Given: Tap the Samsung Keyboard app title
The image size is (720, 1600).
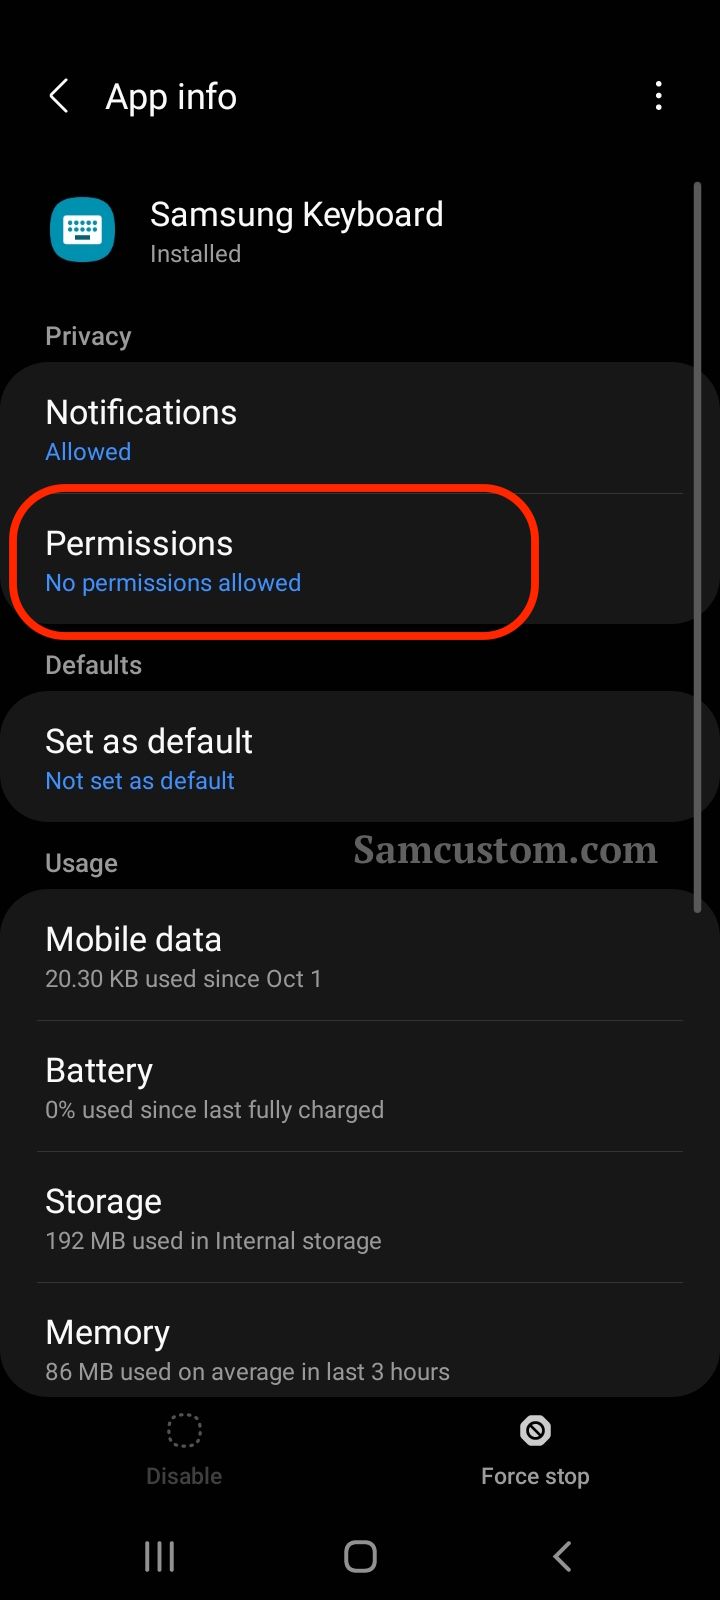Looking at the screenshot, I should tap(297, 214).
